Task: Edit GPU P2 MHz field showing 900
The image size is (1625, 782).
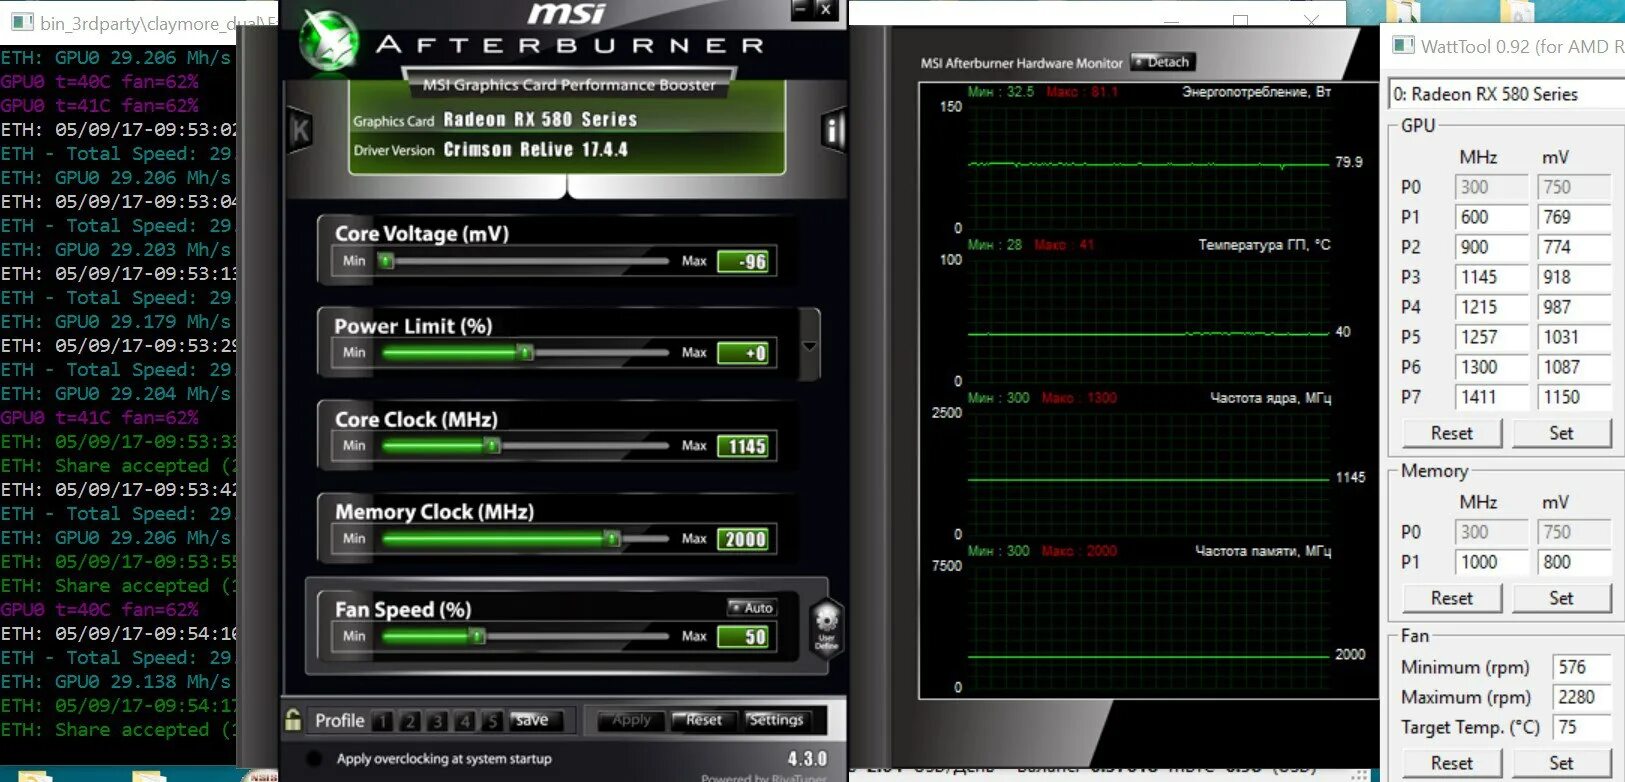Action: point(1492,247)
